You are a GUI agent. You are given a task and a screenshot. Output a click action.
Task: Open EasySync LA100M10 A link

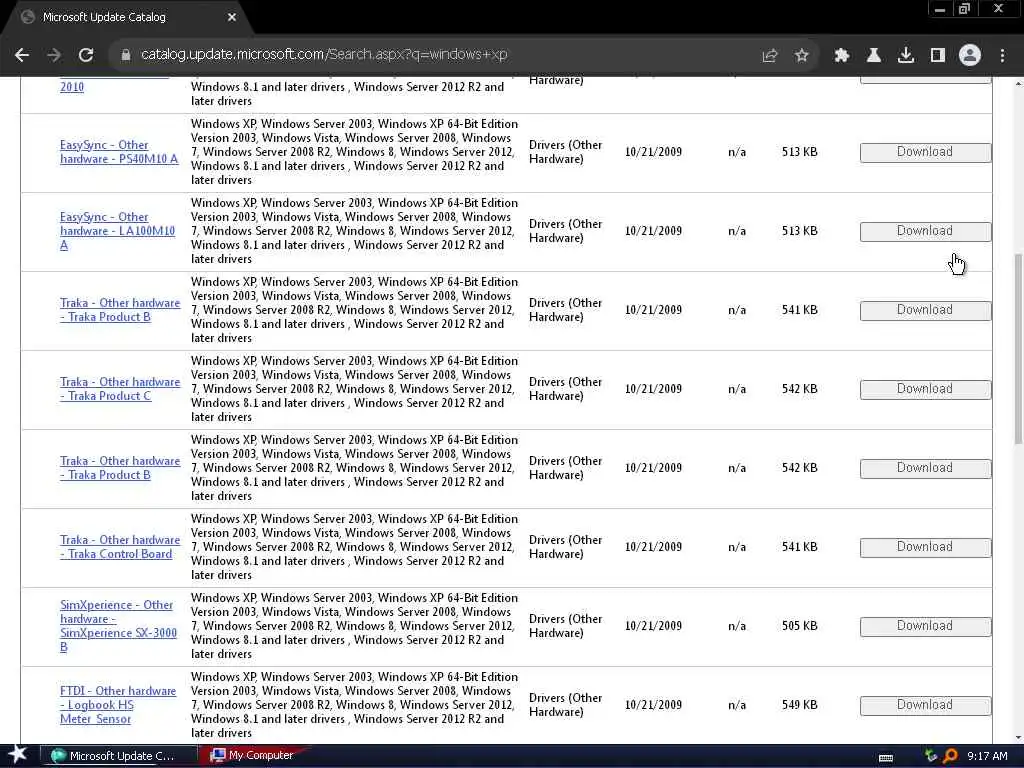point(118,231)
